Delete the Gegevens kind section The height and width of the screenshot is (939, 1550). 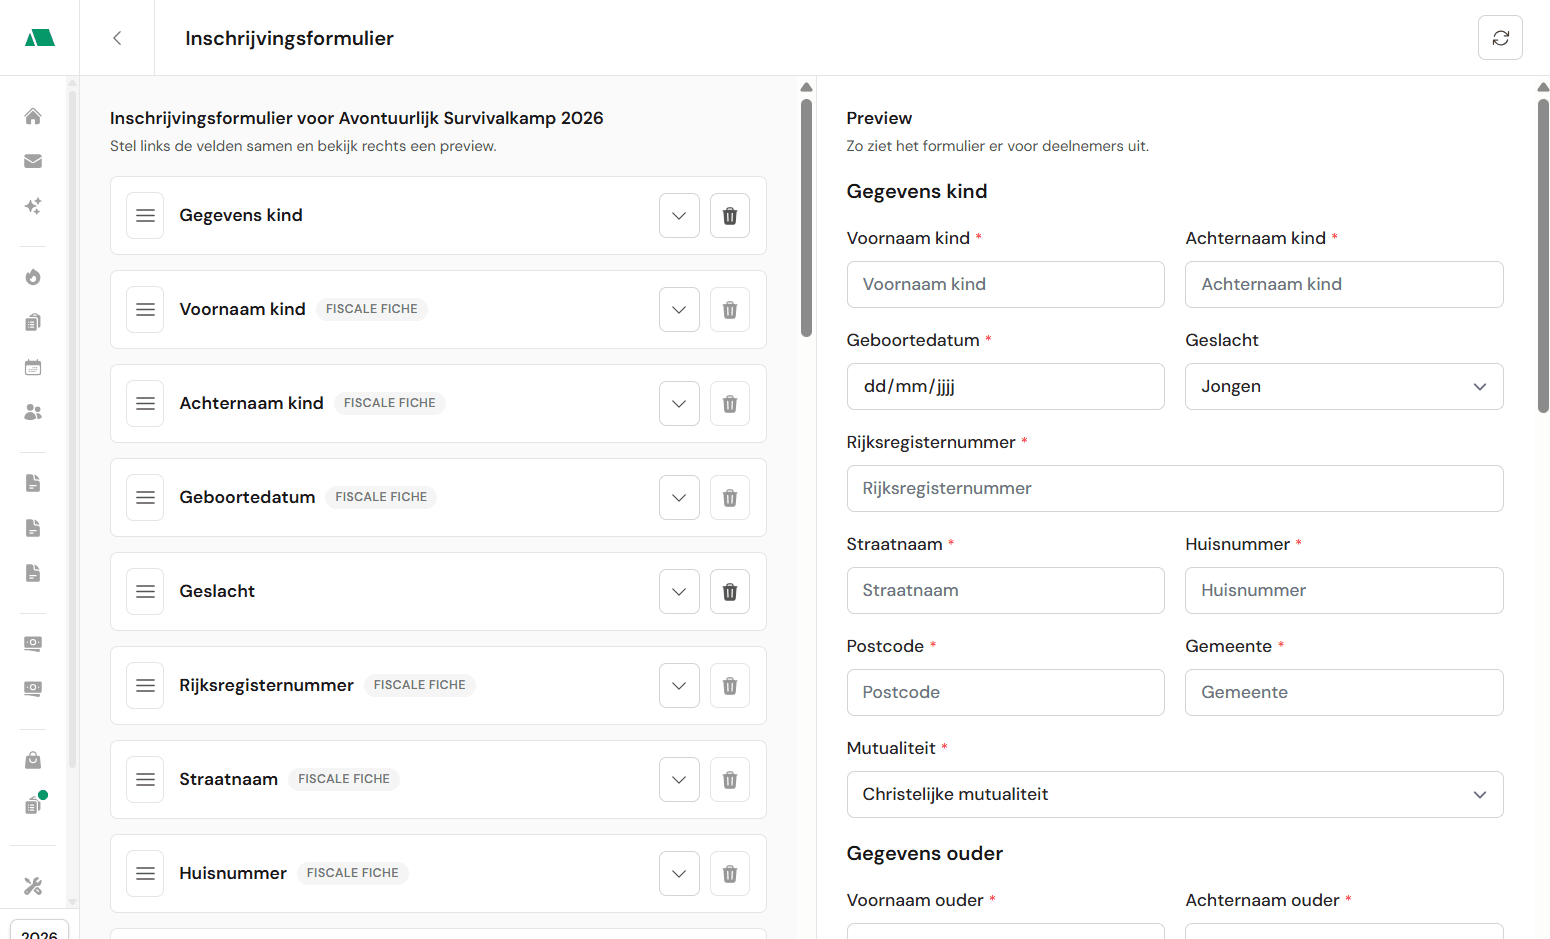(x=730, y=216)
